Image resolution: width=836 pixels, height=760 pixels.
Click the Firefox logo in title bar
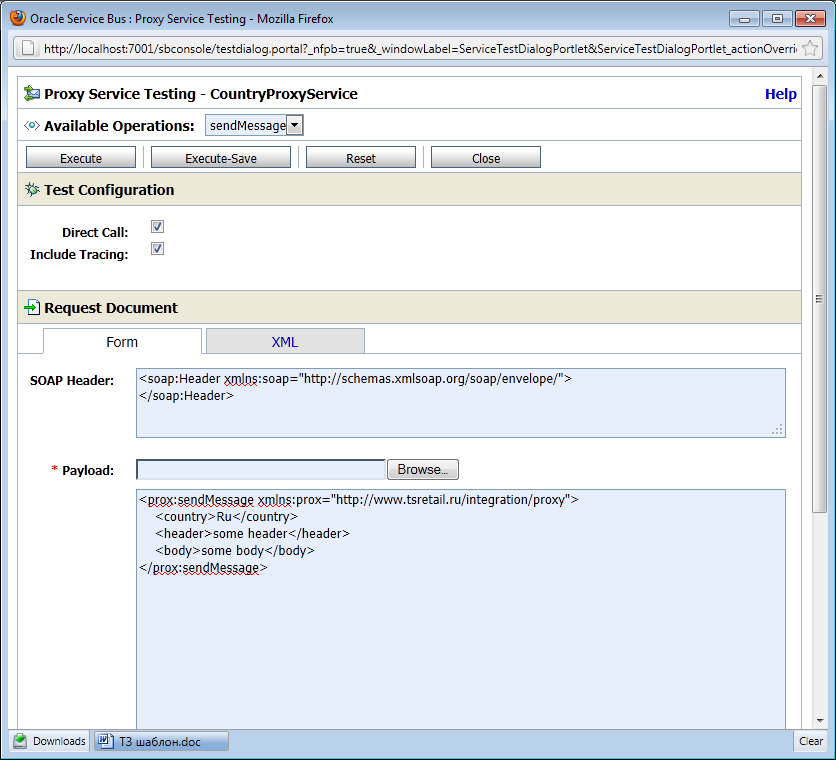click(x=18, y=18)
